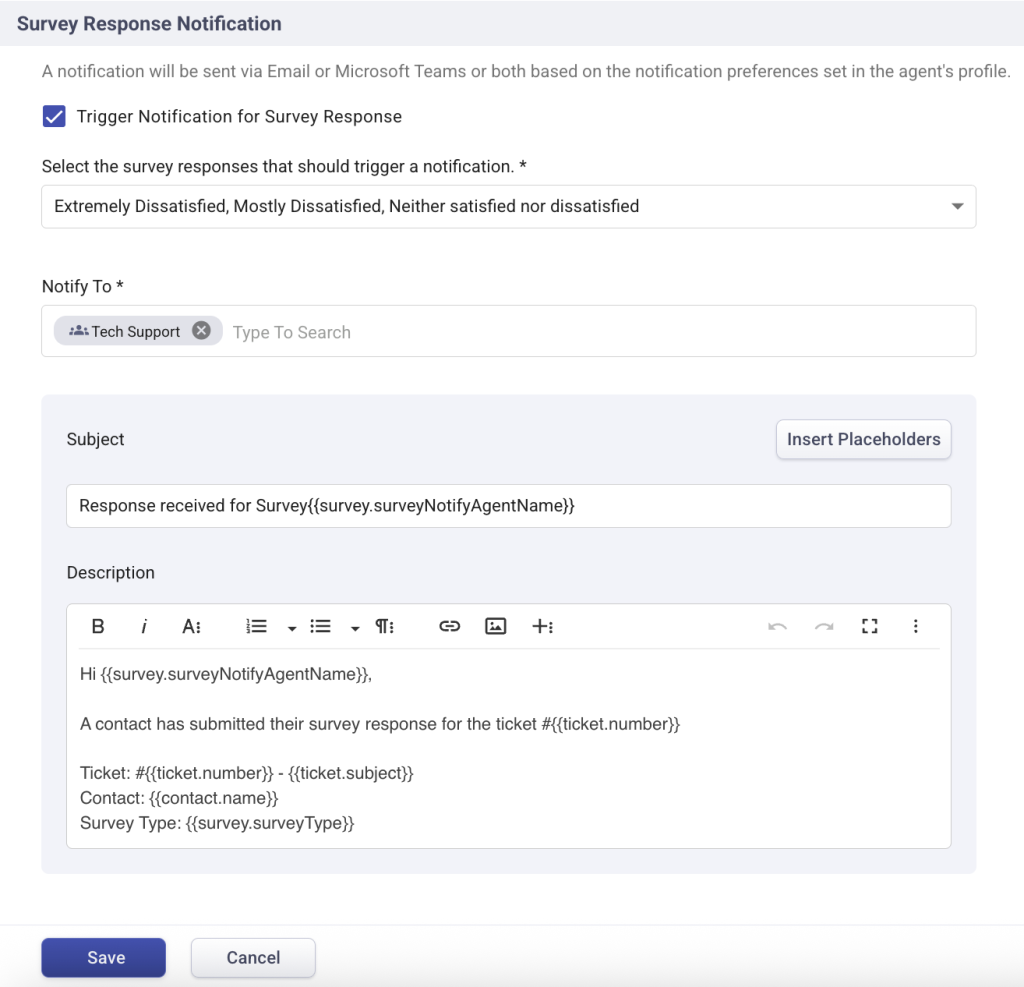Screen dimensions: 1024x987
Task: Click the Type To Search field
Action: (292, 332)
